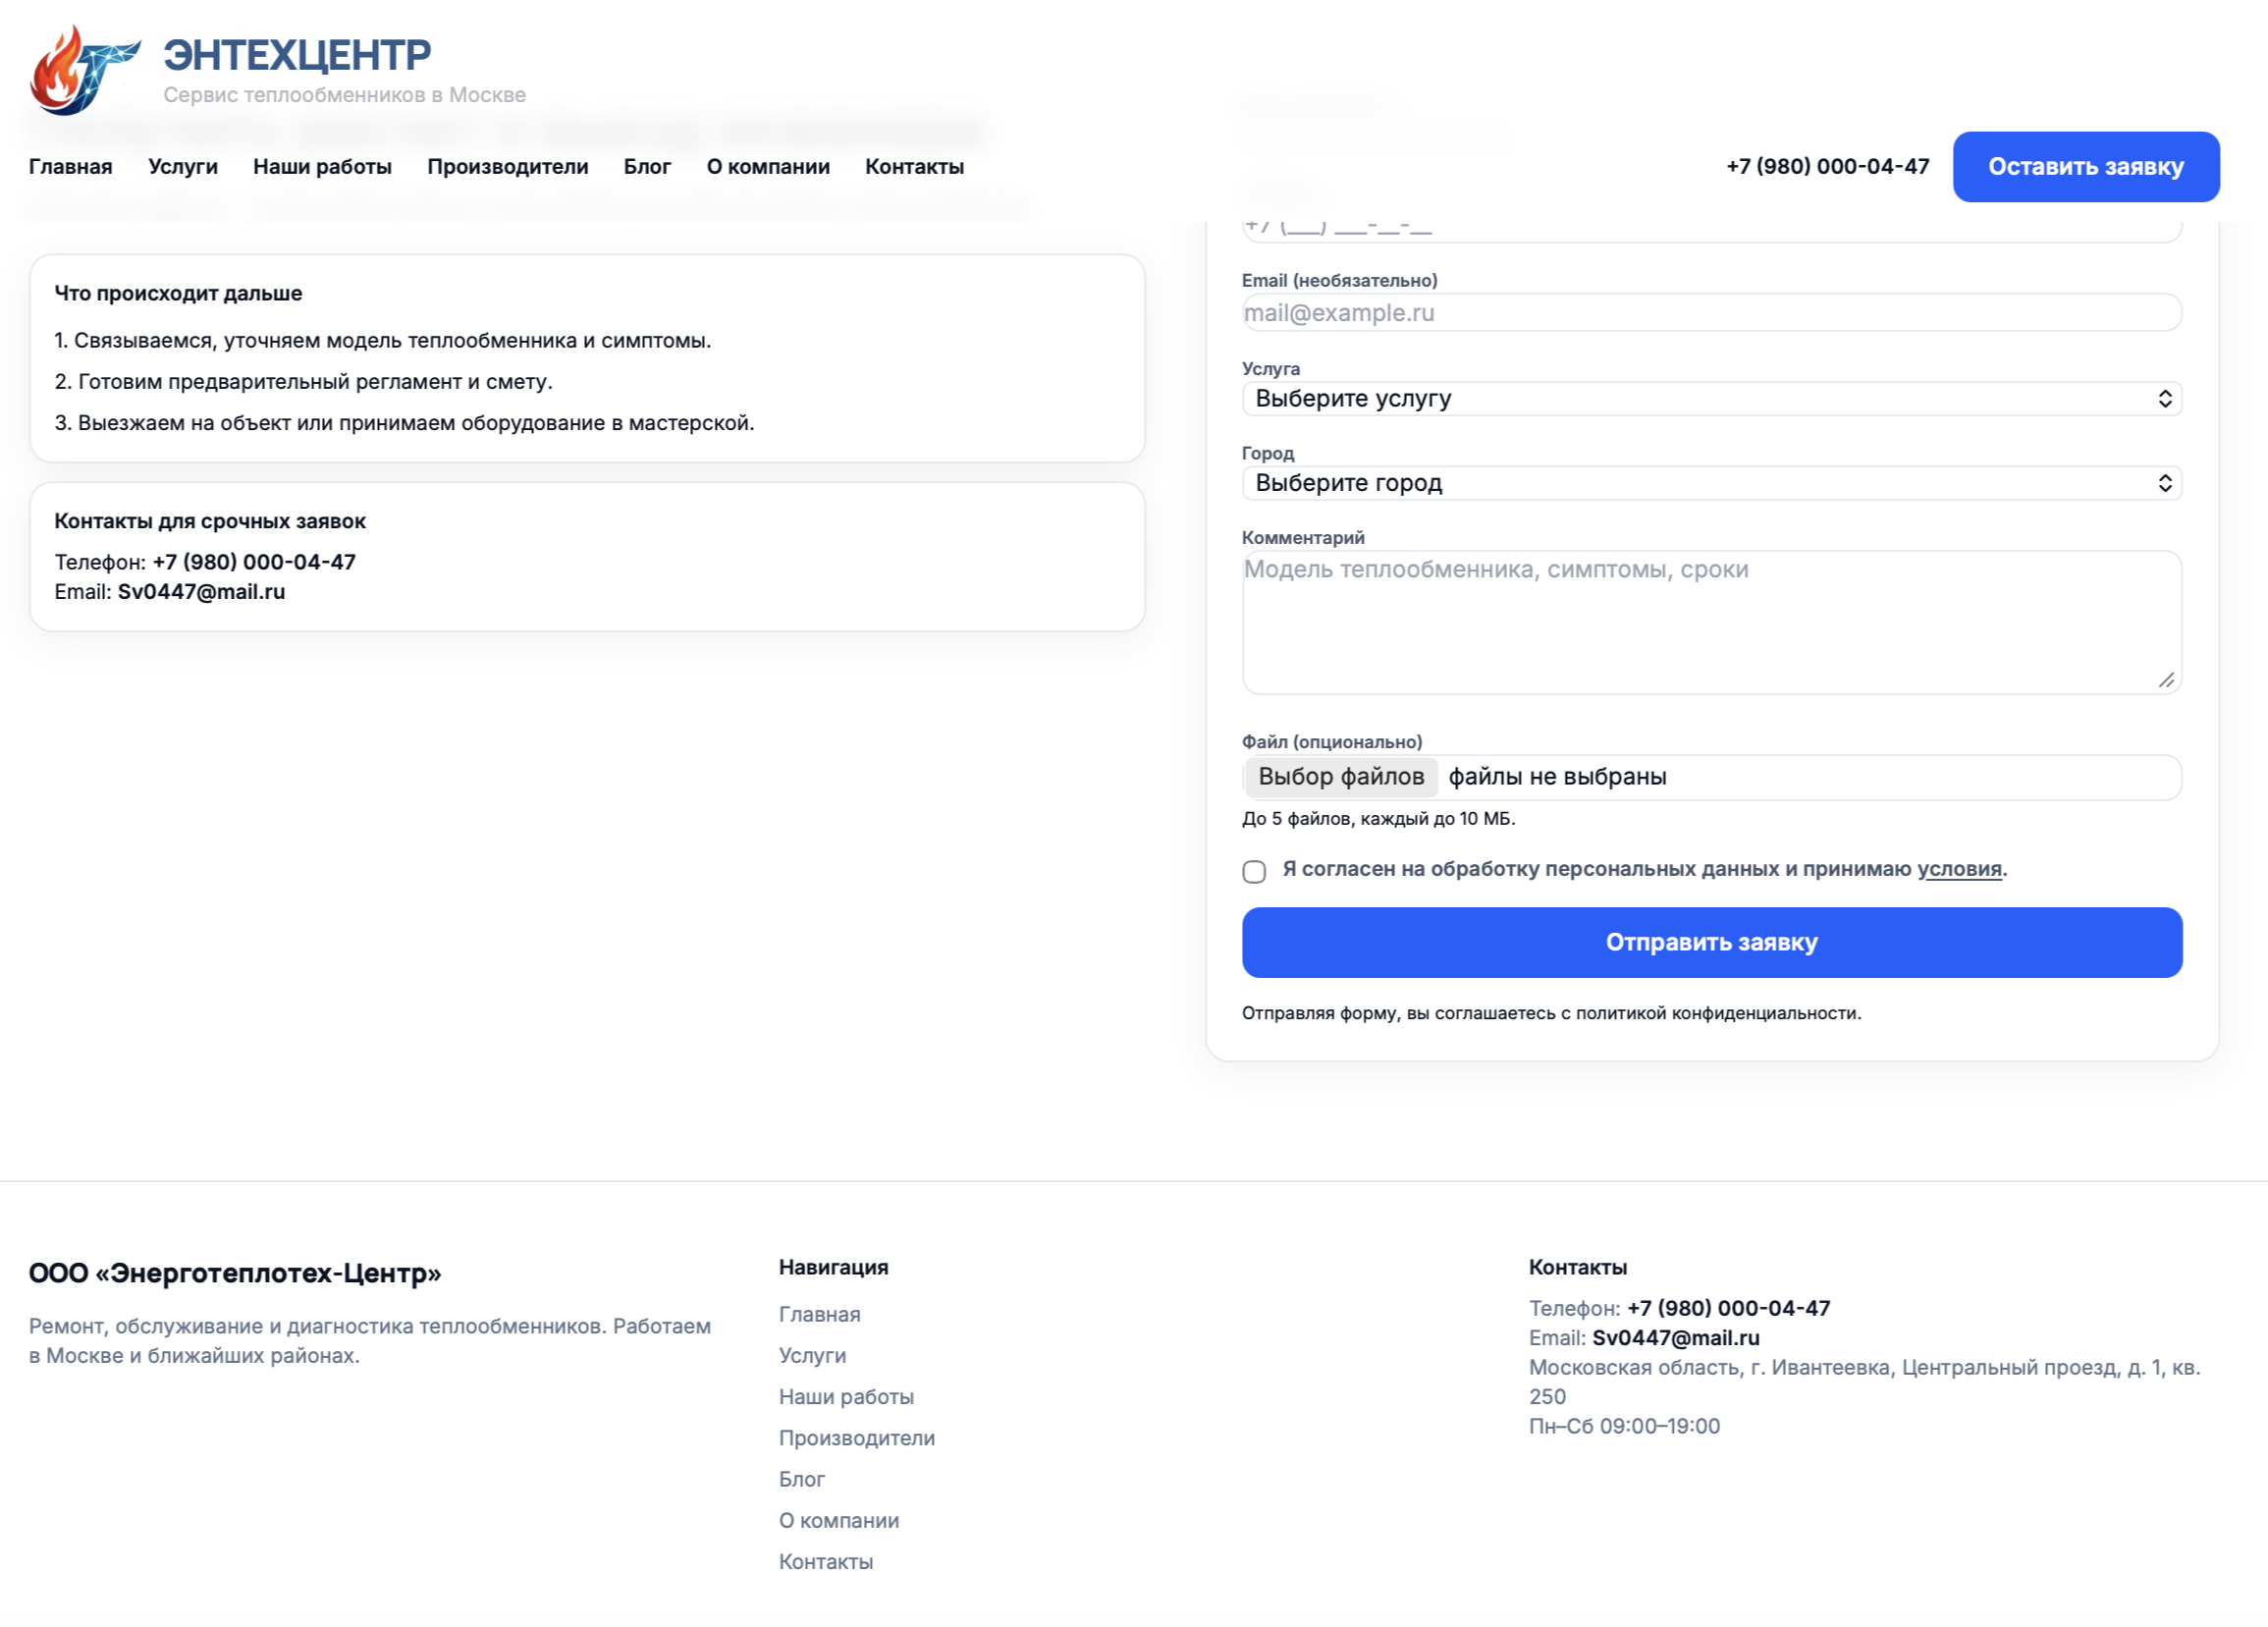Check the personal data consent checkbox
2268x1627 pixels.
click(1254, 871)
